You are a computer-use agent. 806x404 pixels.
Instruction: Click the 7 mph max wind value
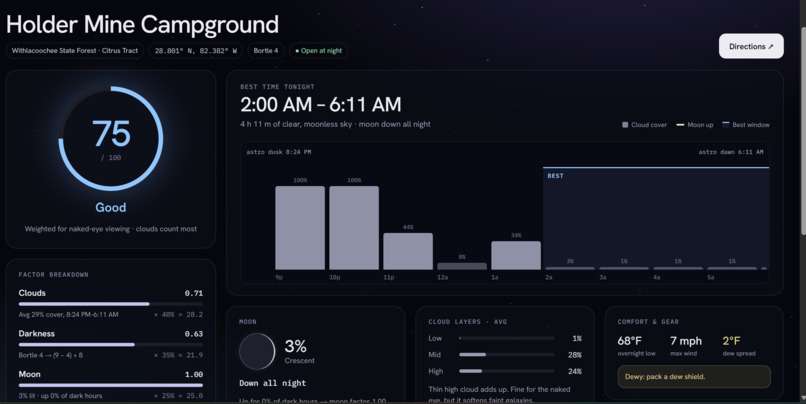pos(686,341)
